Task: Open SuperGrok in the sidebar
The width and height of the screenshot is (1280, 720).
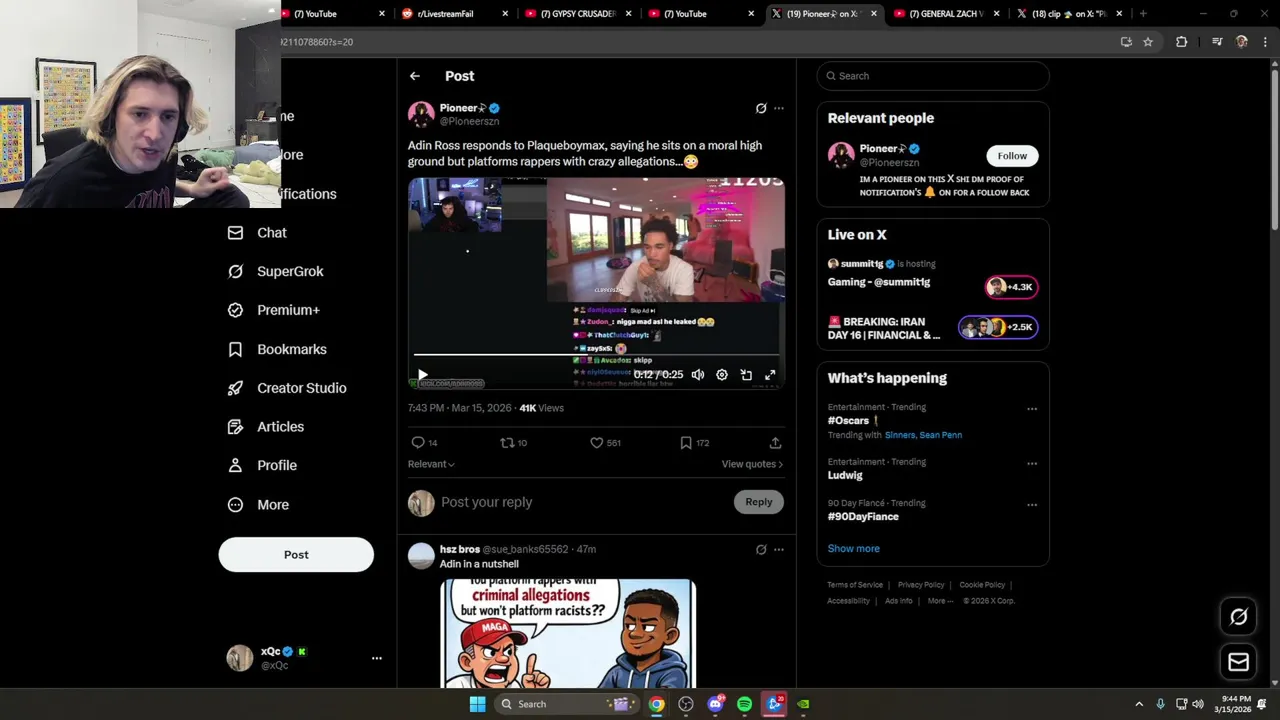Action: click(275, 272)
